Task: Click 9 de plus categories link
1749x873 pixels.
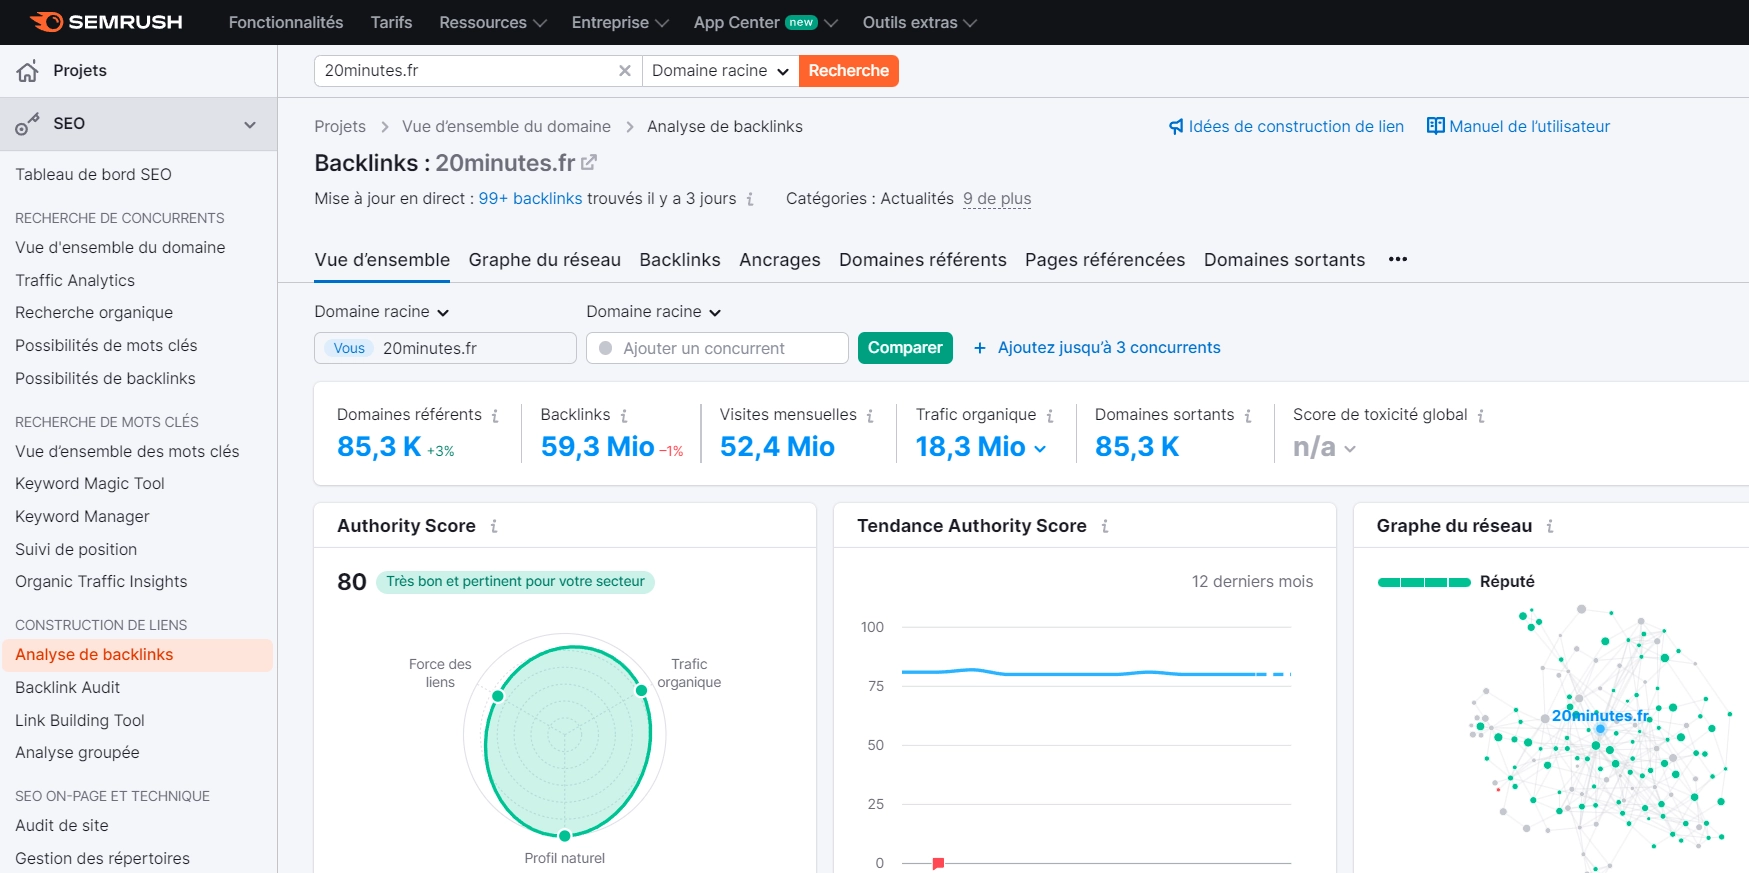Action: (997, 199)
